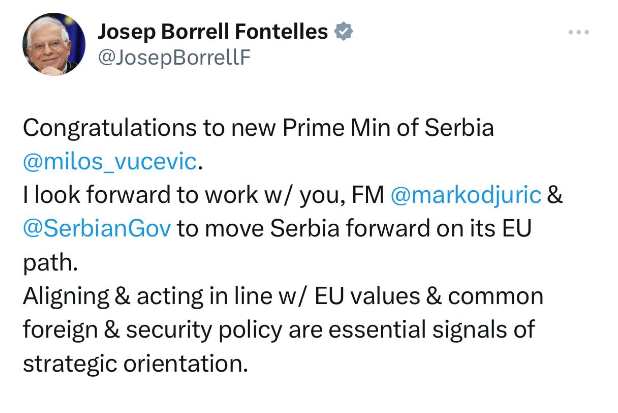Click the phrase "Aligning & acting in line"

pyautogui.click(x=142, y=296)
